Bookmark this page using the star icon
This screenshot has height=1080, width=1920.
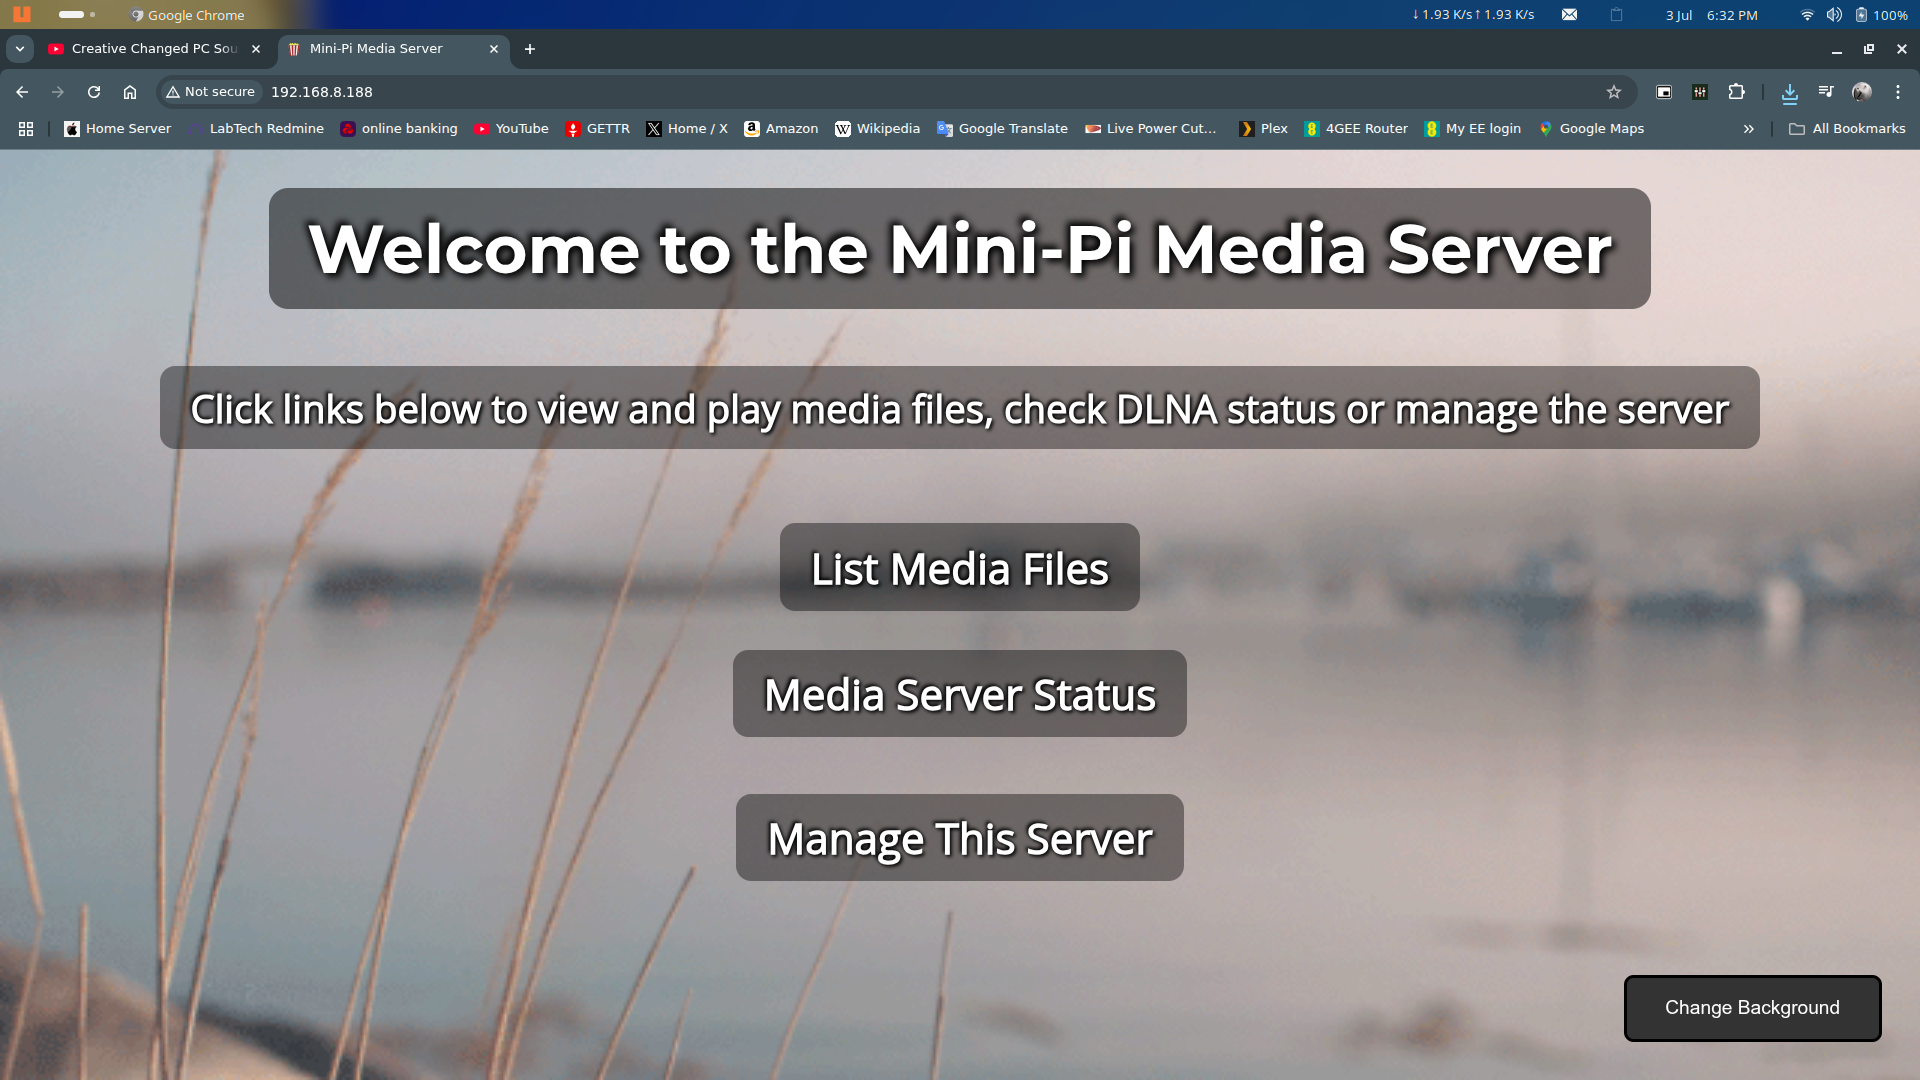click(1614, 91)
